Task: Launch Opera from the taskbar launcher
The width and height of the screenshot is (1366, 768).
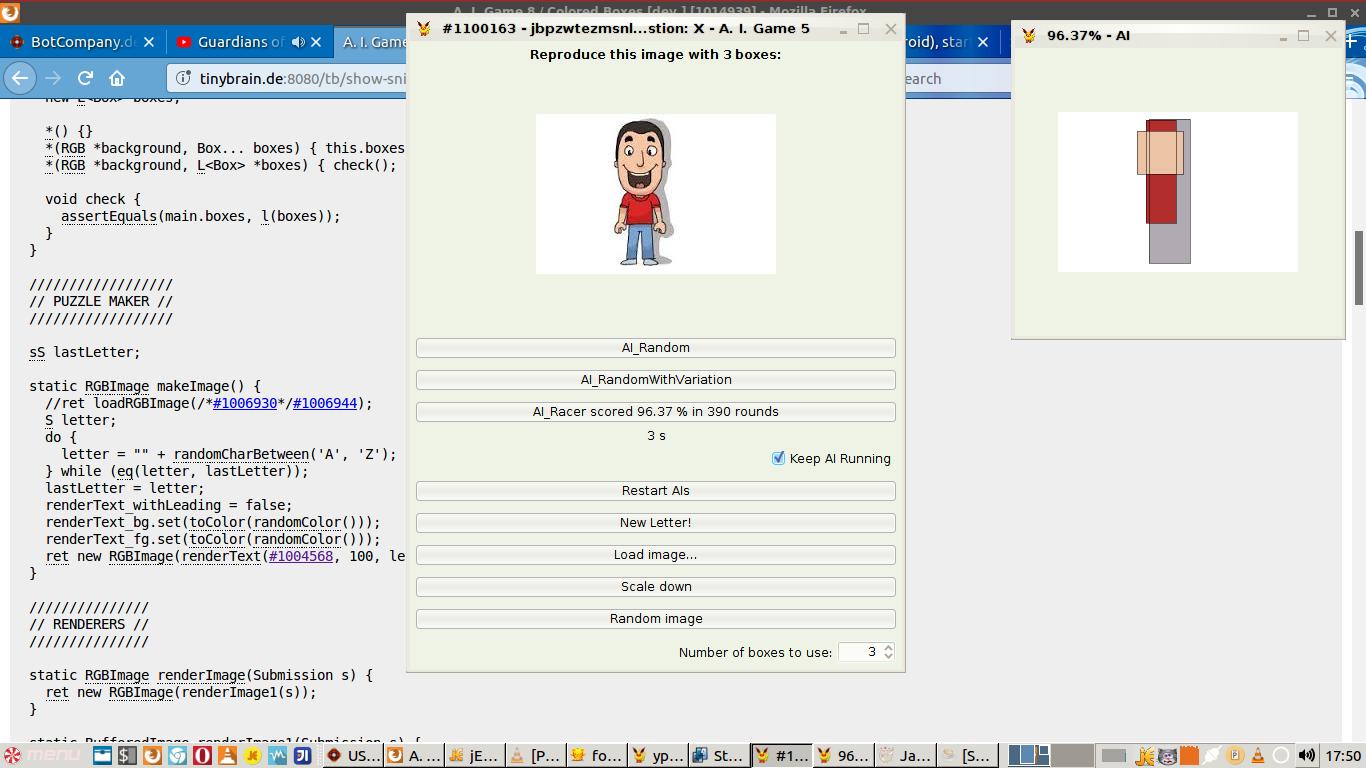Action: click(x=202, y=756)
